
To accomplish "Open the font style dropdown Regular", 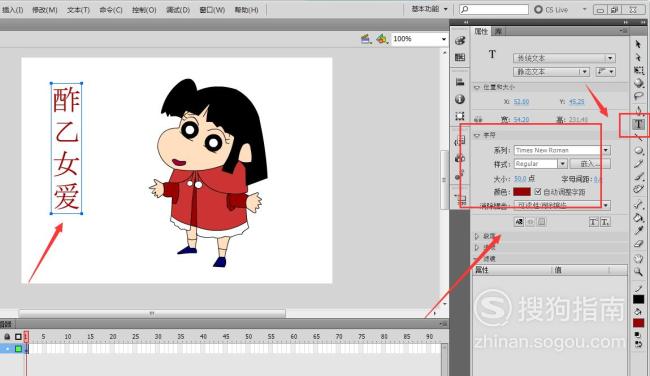I will coord(540,164).
